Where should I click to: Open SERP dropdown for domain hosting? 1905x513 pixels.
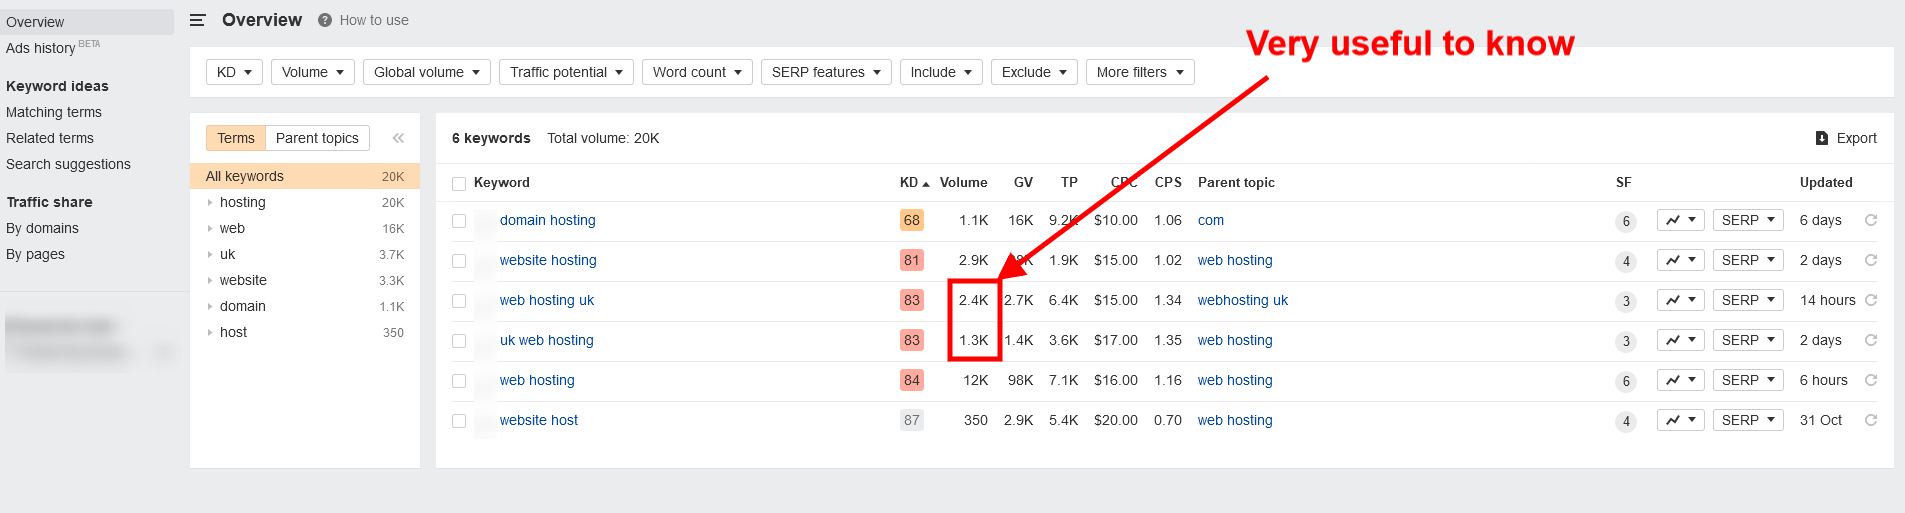[1748, 220]
